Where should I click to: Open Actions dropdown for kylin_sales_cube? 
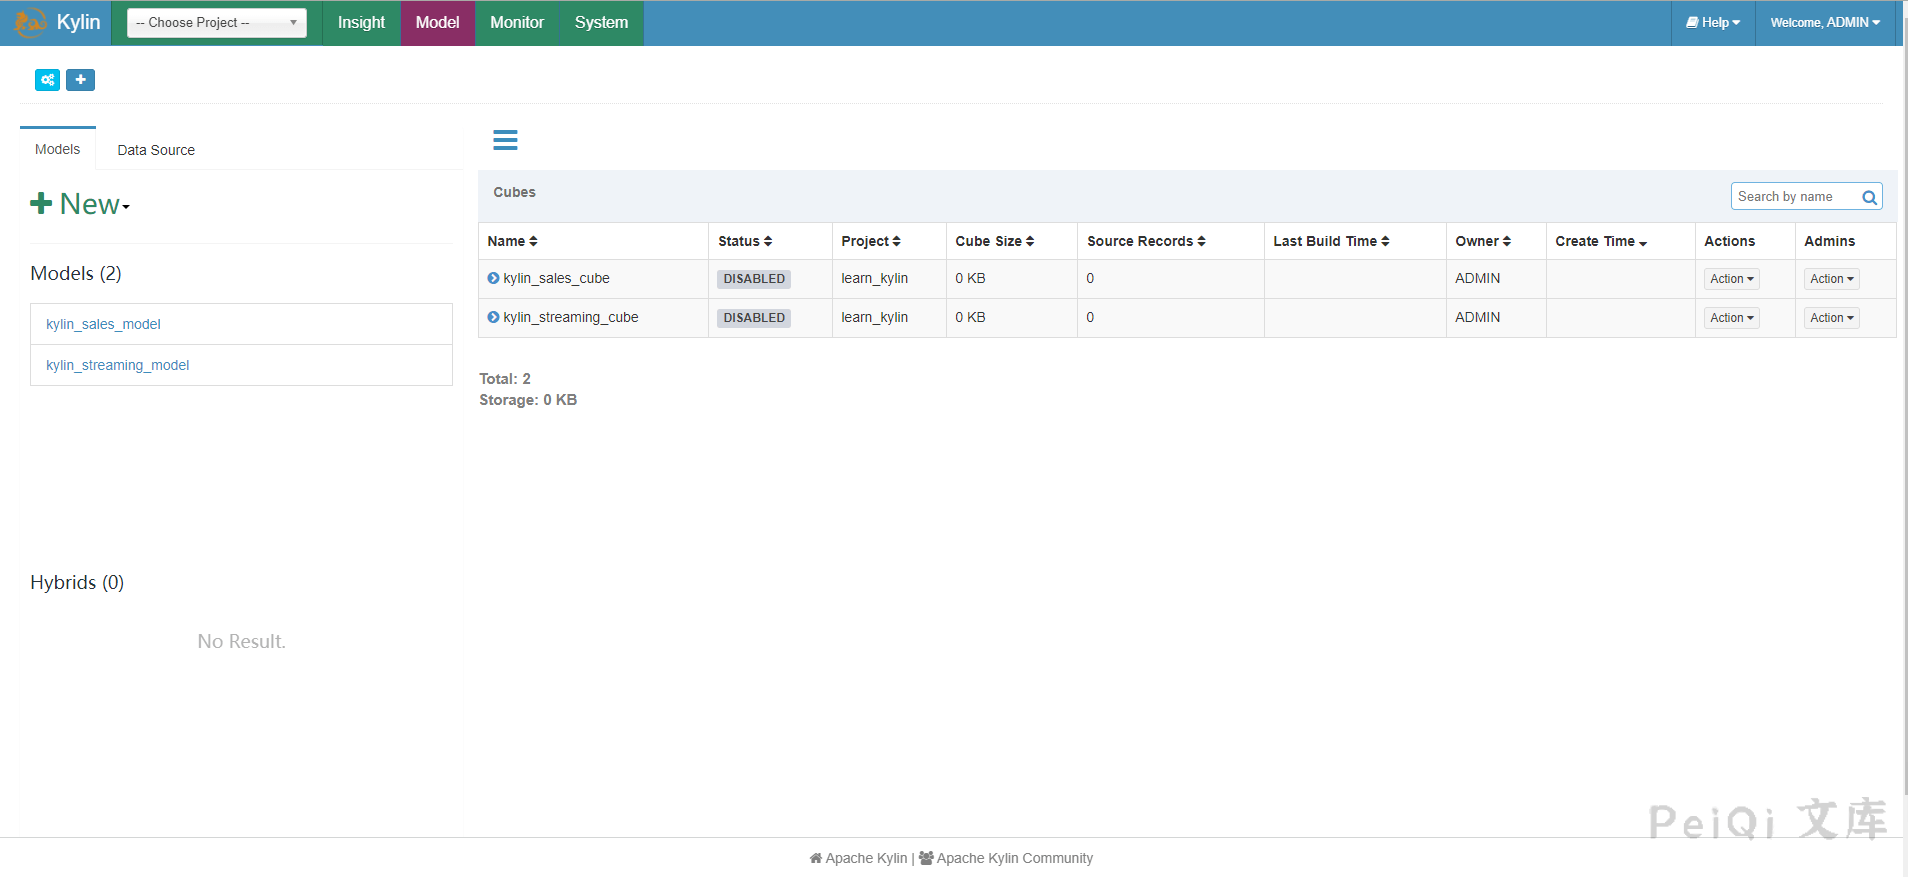click(1731, 279)
